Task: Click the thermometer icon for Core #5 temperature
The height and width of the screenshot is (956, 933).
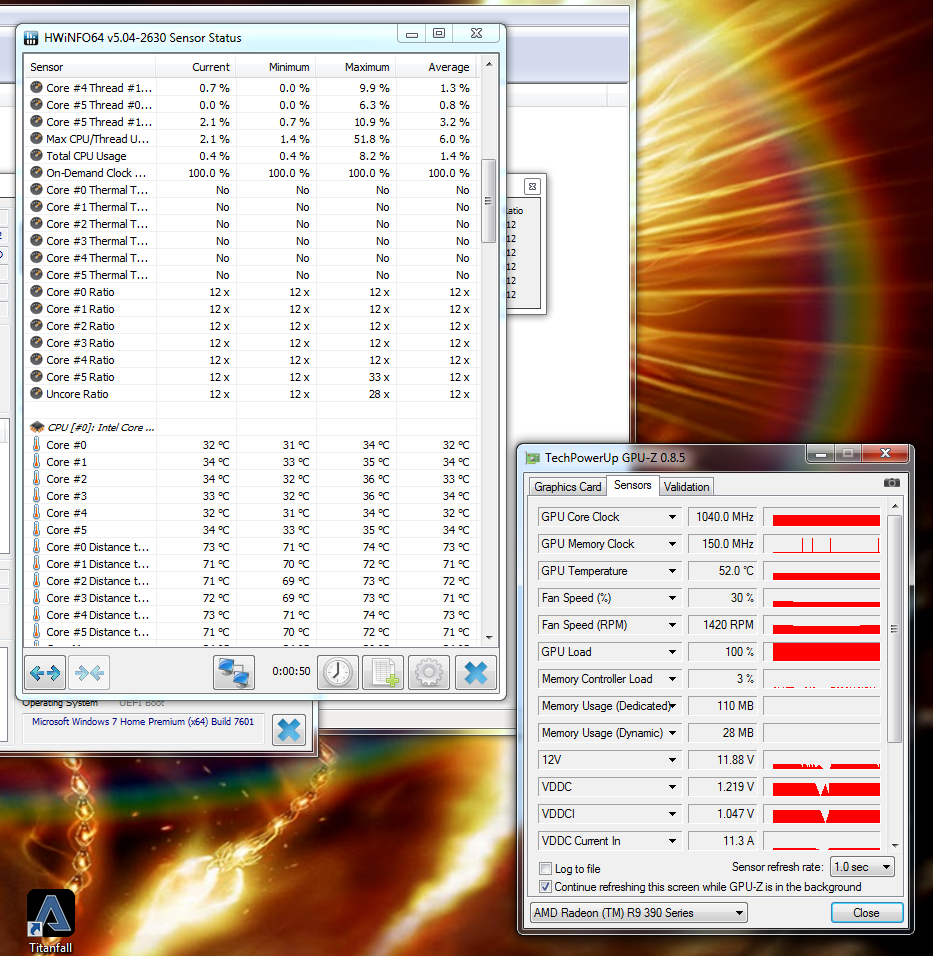Action: coord(37,529)
